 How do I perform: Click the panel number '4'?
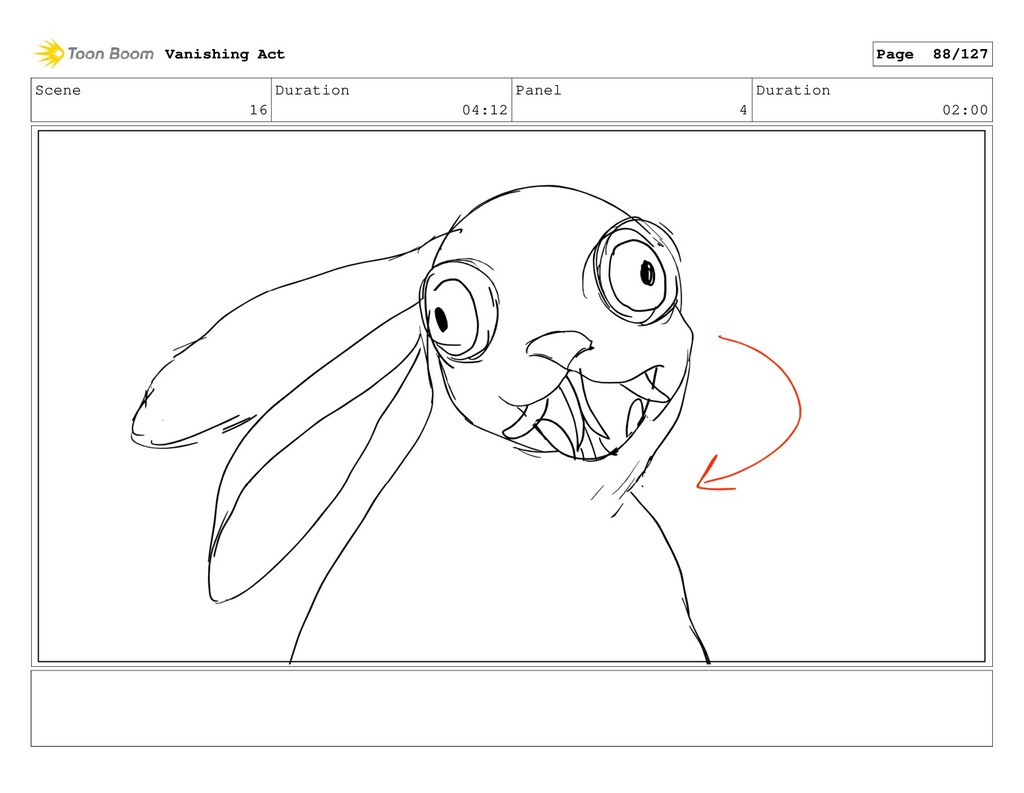(x=743, y=110)
